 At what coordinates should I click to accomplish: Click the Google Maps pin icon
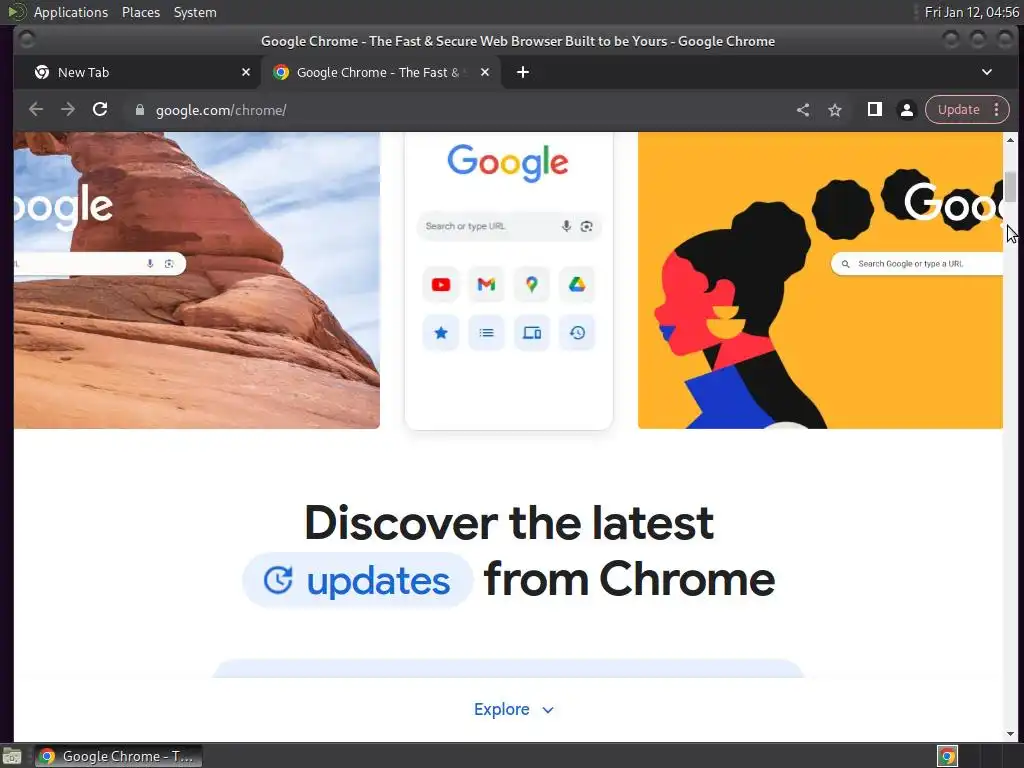tap(532, 285)
